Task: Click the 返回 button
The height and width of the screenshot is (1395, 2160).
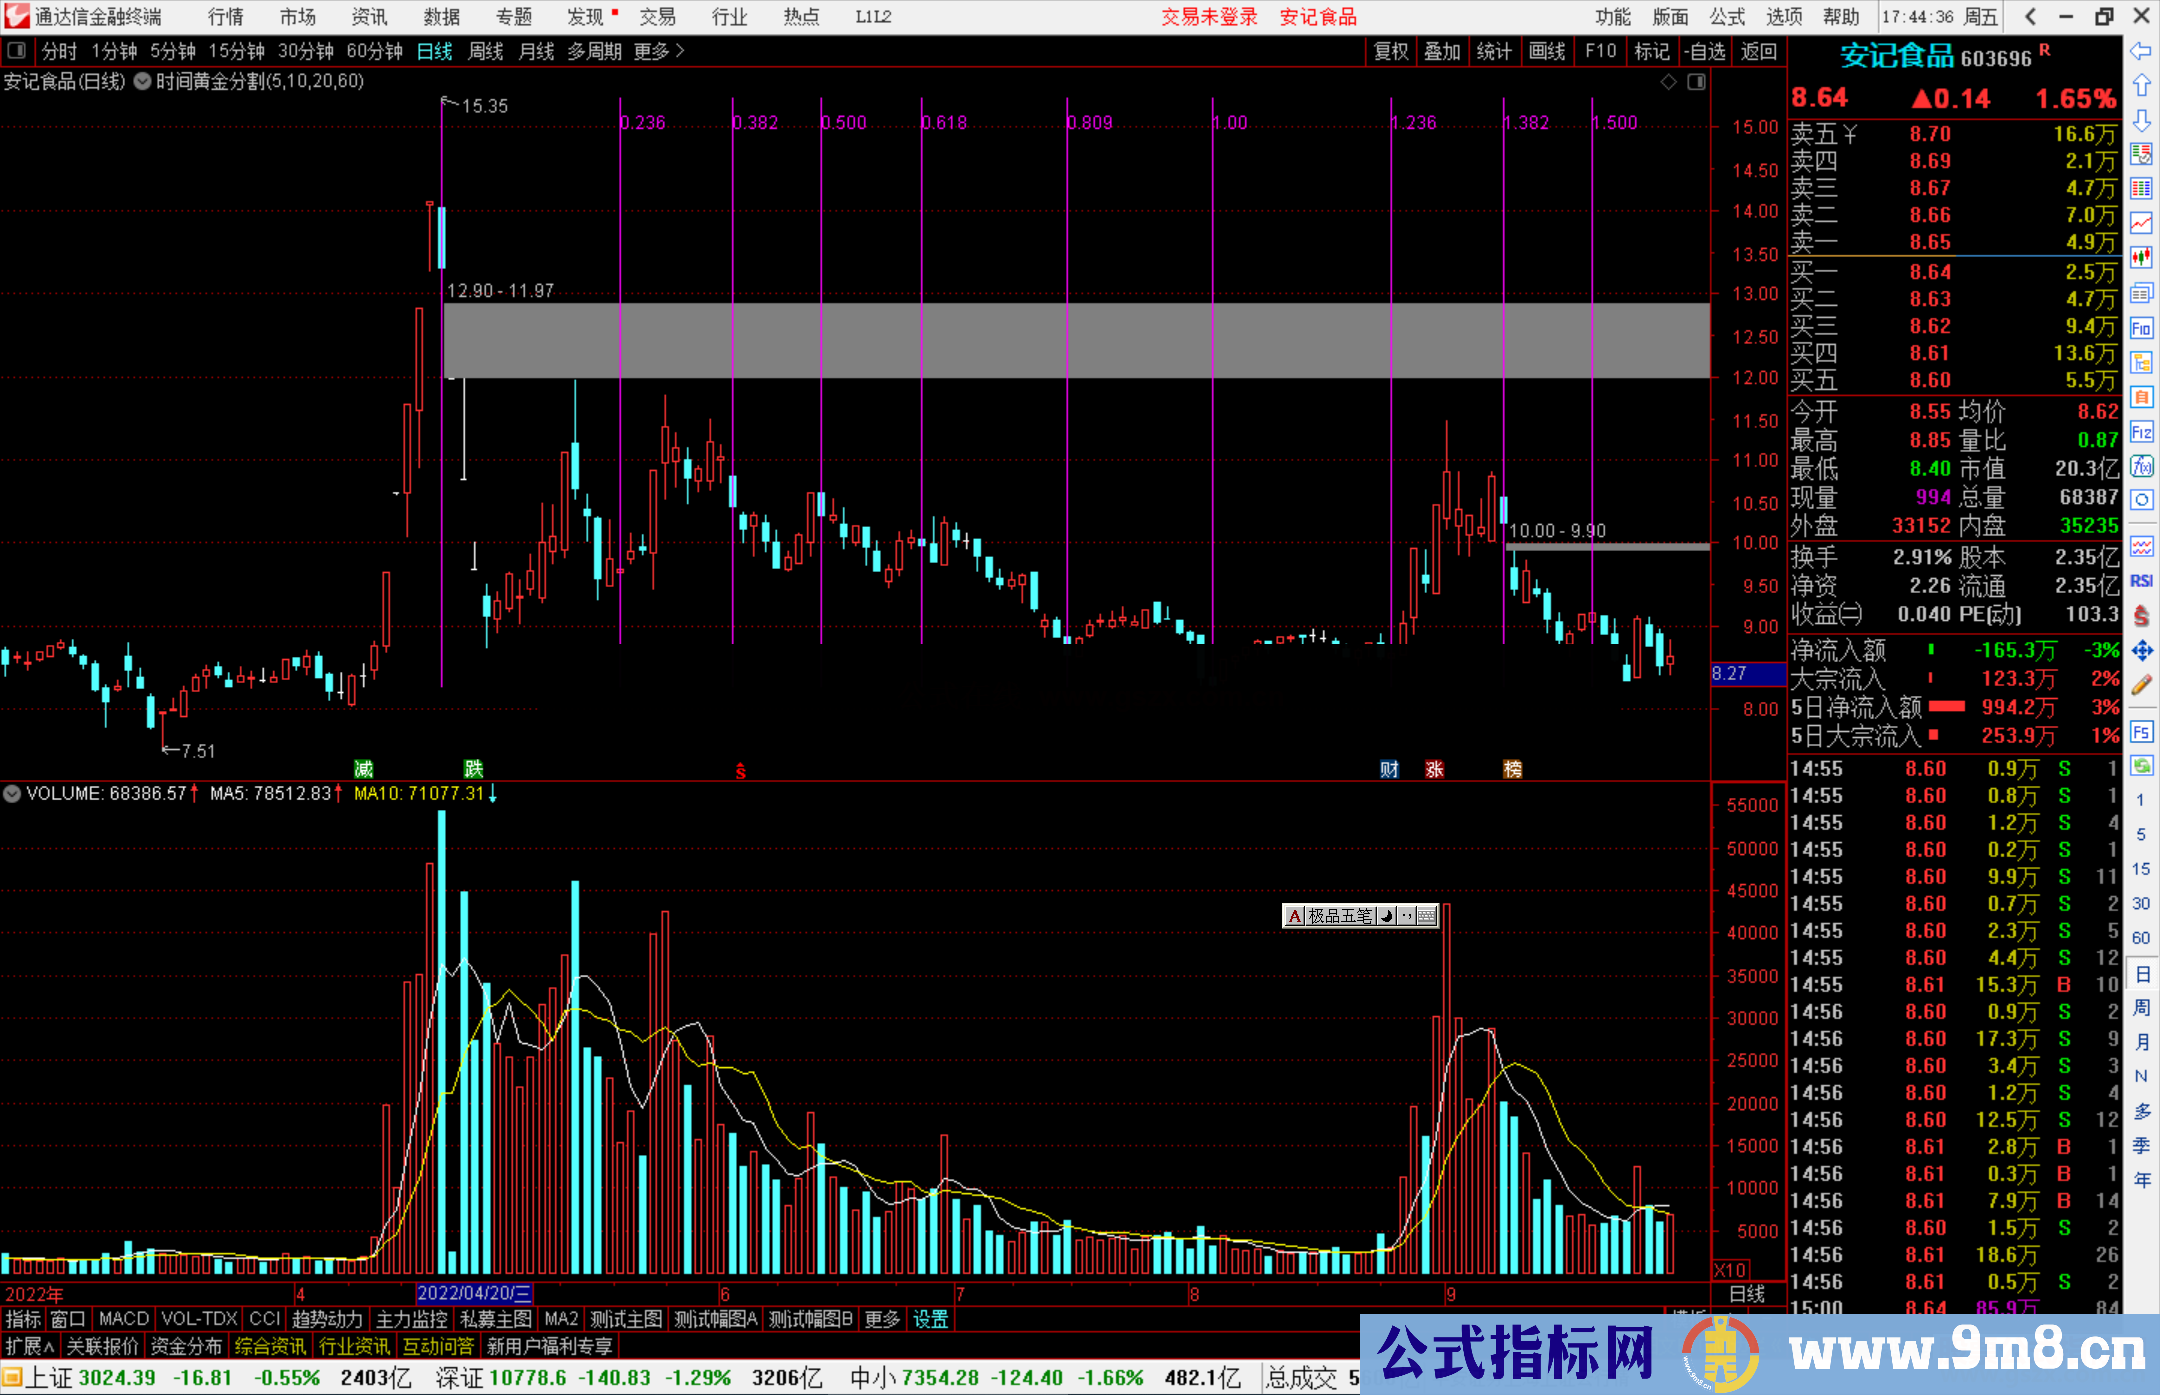Action: point(1758,51)
